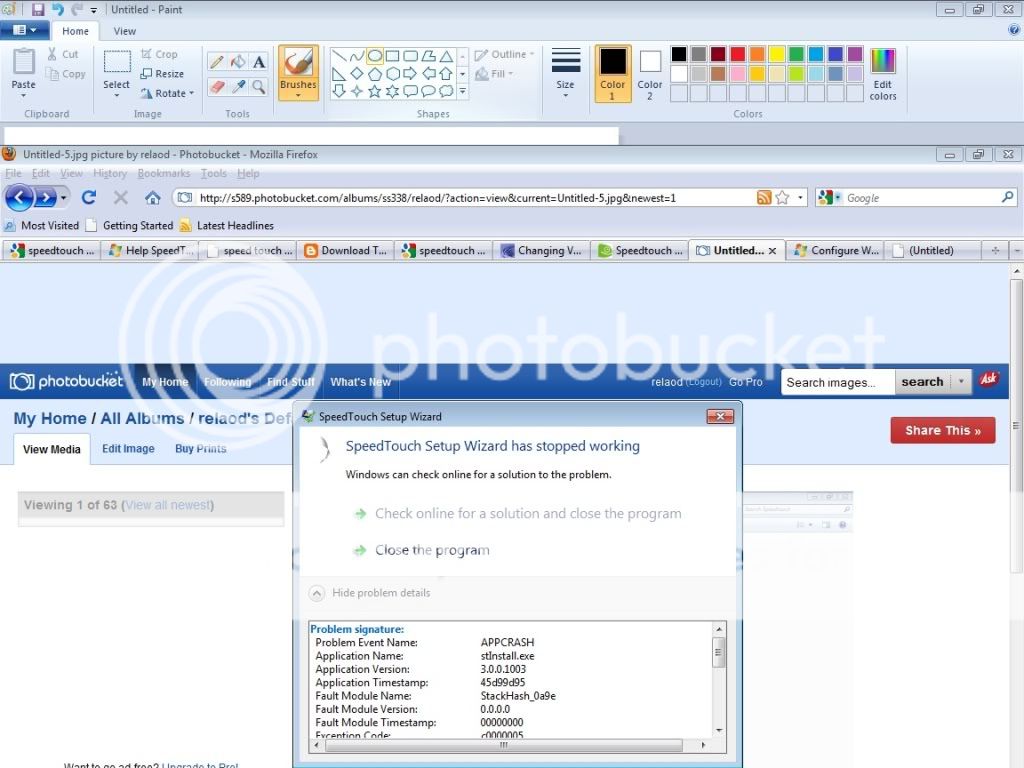Screen dimensions: 1024x768
Task: Click the Firefox Reload page icon
Action: tap(89, 198)
